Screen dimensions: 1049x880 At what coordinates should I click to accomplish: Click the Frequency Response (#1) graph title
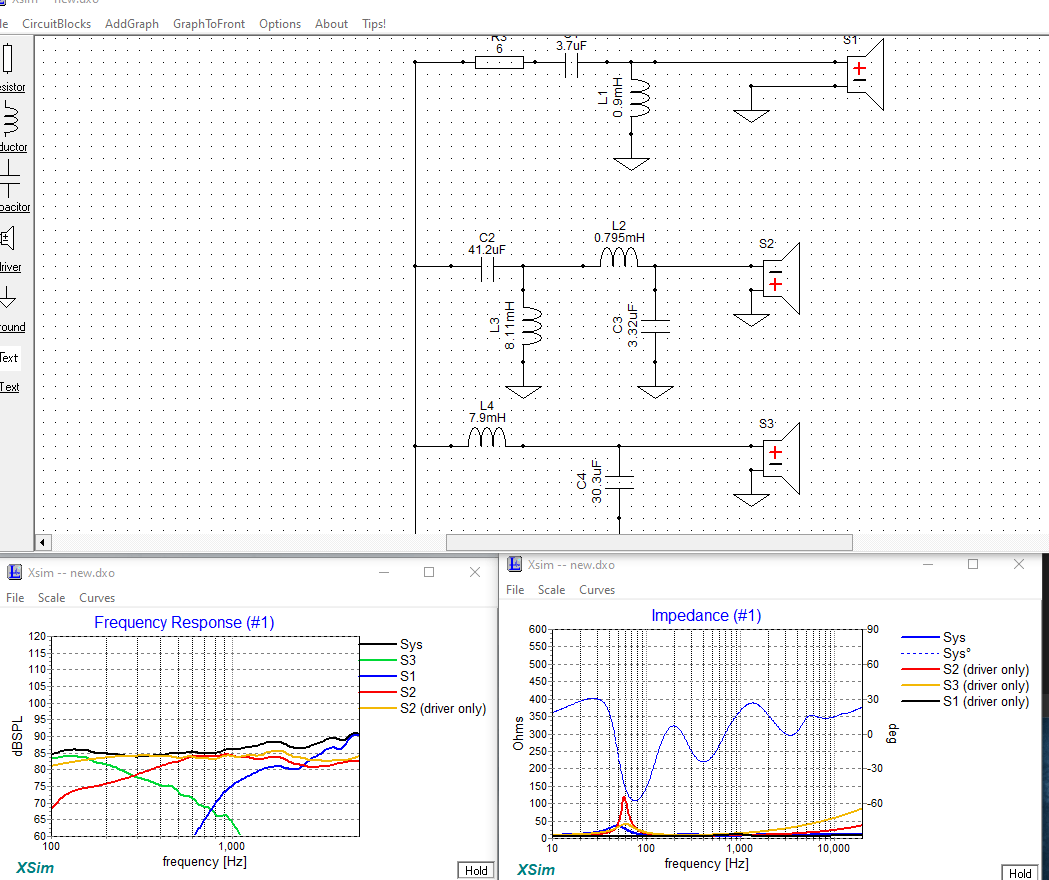click(184, 622)
